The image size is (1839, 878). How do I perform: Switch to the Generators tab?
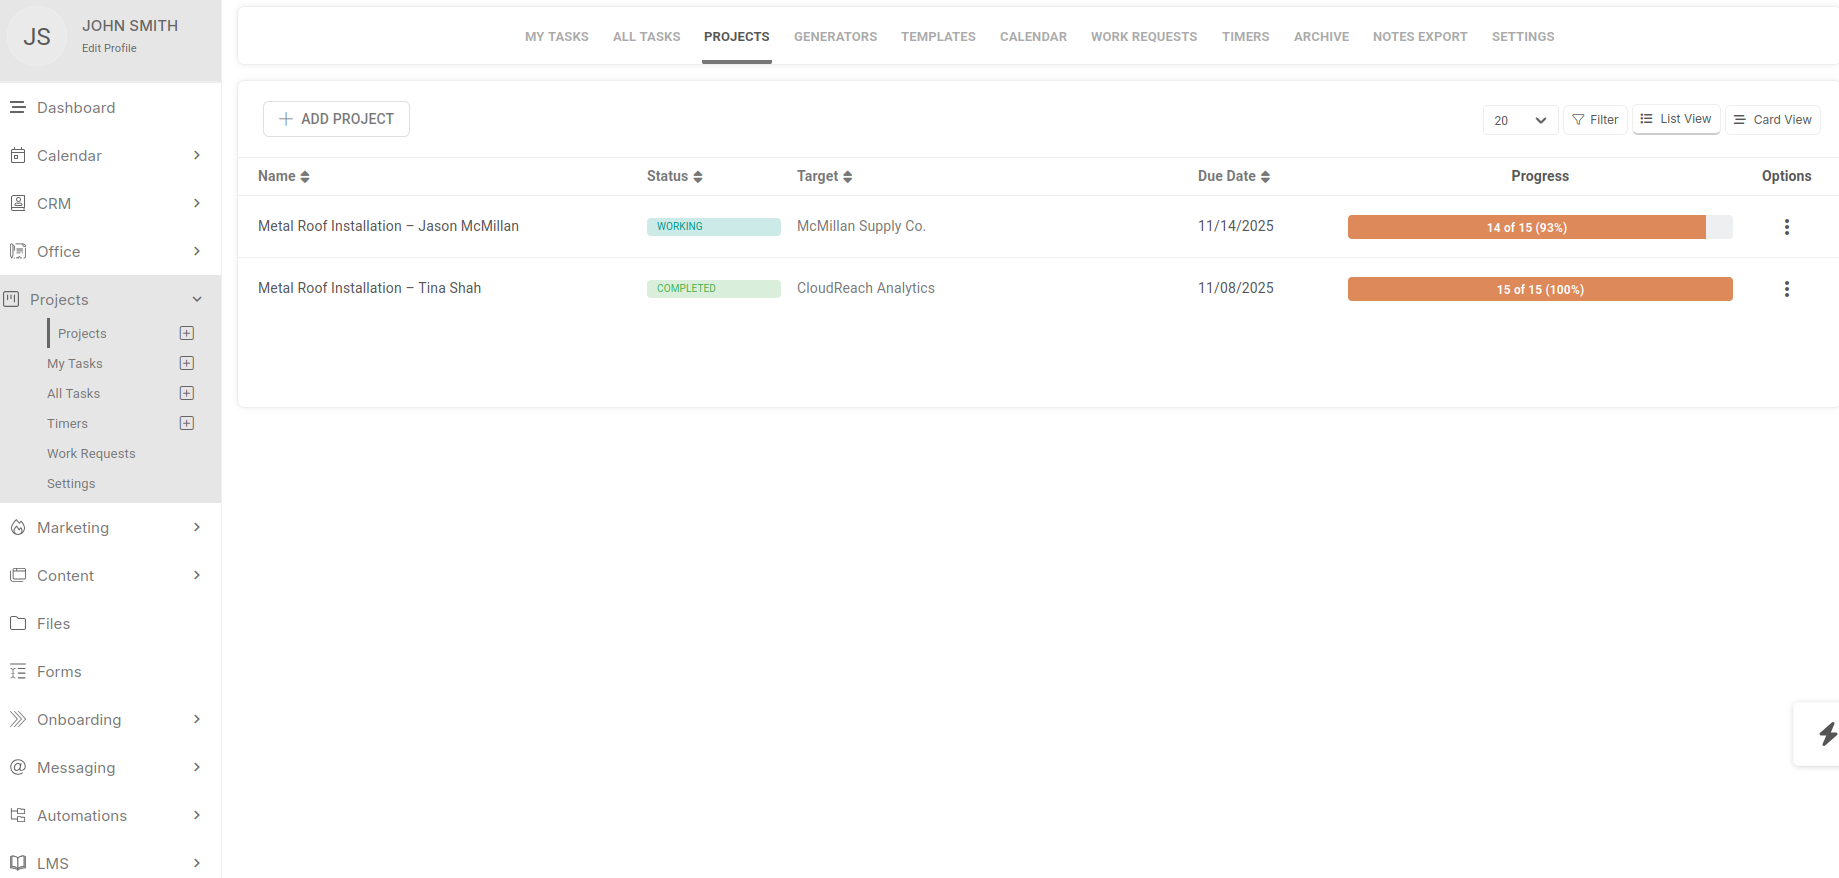[x=835, y=37]
